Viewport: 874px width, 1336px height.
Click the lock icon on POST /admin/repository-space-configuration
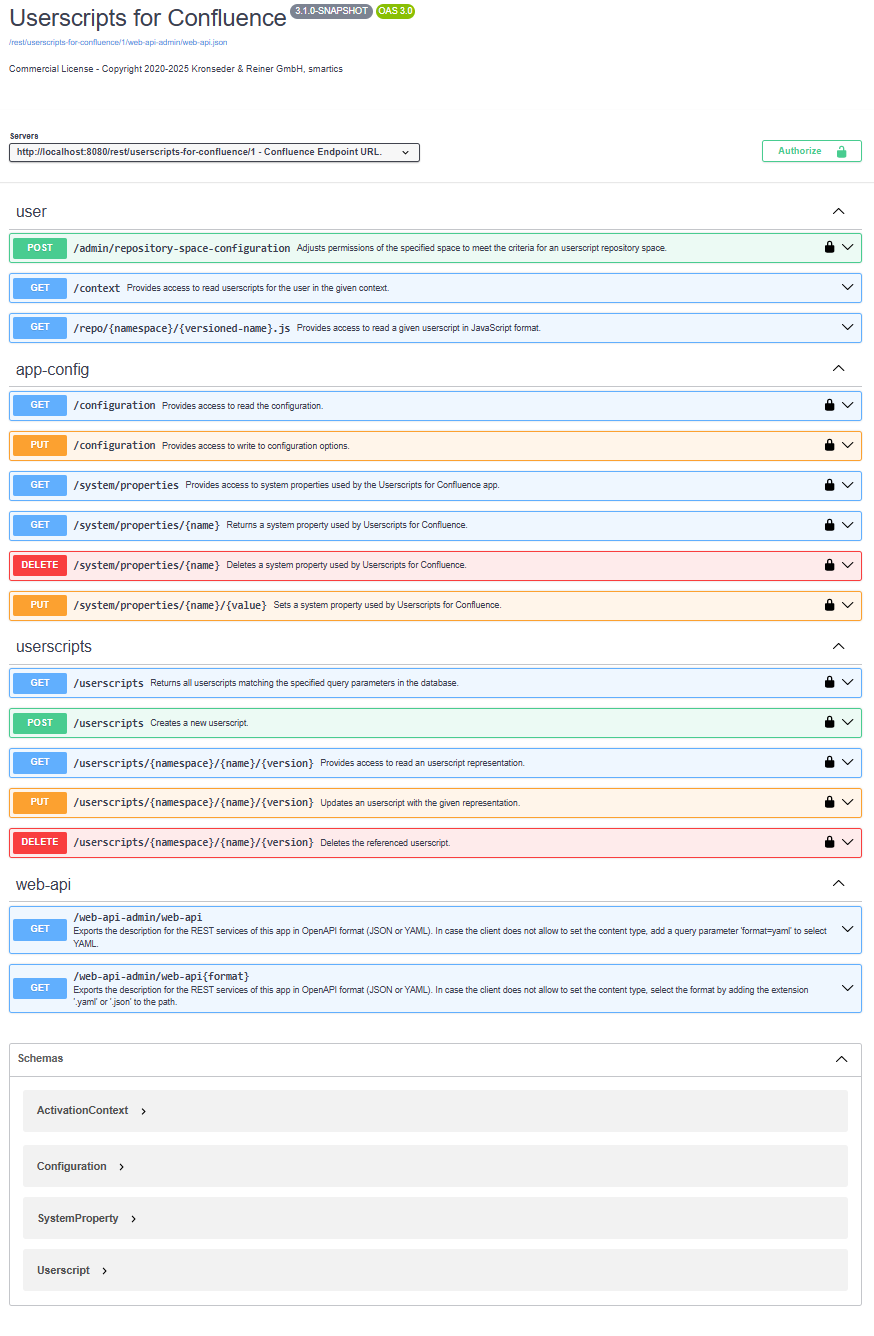[829, 247]
